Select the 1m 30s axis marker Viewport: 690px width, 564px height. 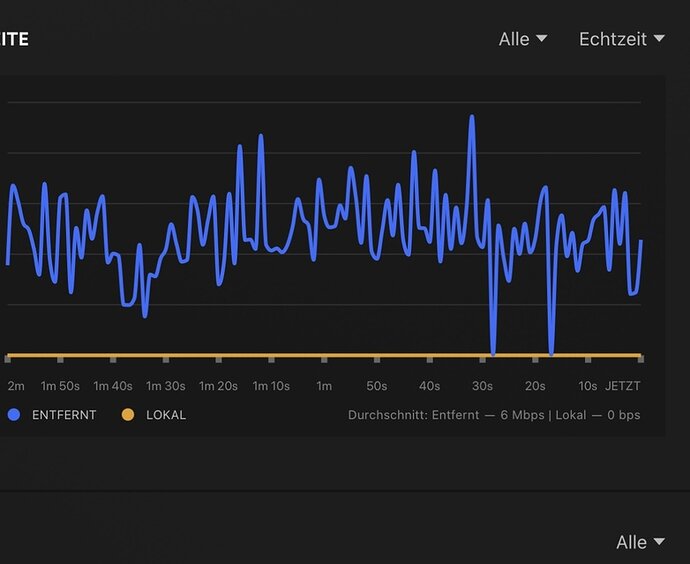coord(165,386)
